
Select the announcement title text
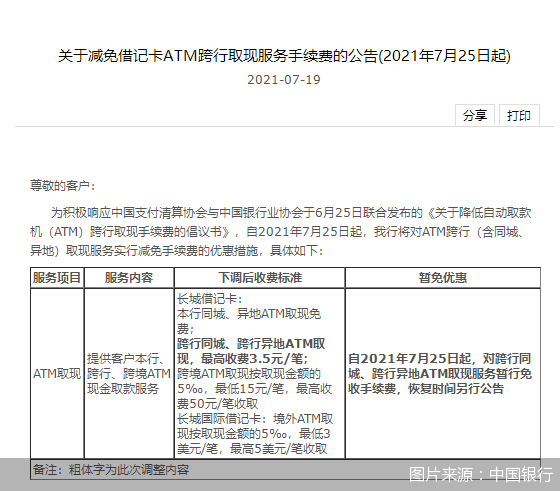click(x=284, y=56)
